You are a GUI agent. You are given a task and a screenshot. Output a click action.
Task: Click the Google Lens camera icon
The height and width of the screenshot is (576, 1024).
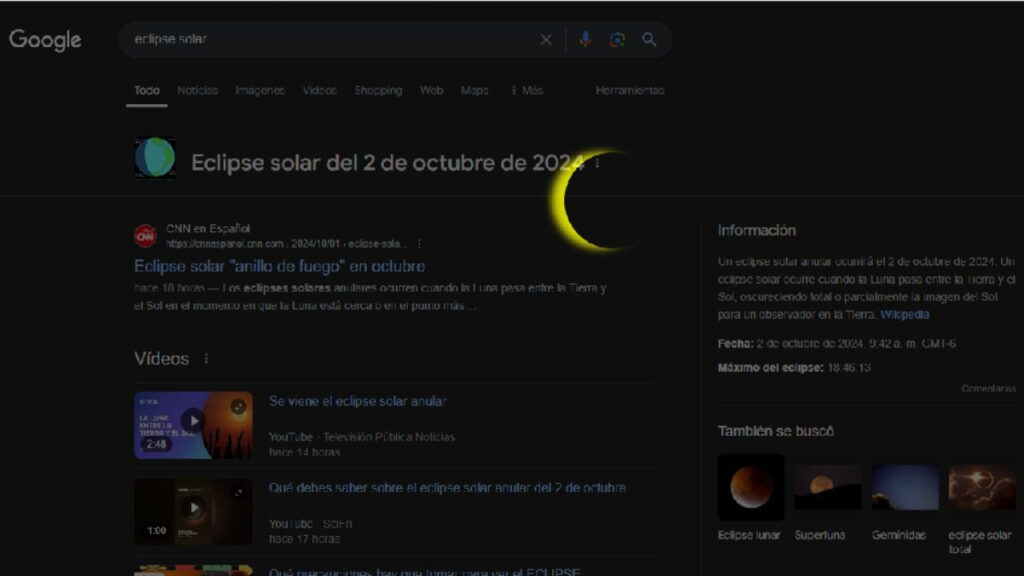[617, 39]
